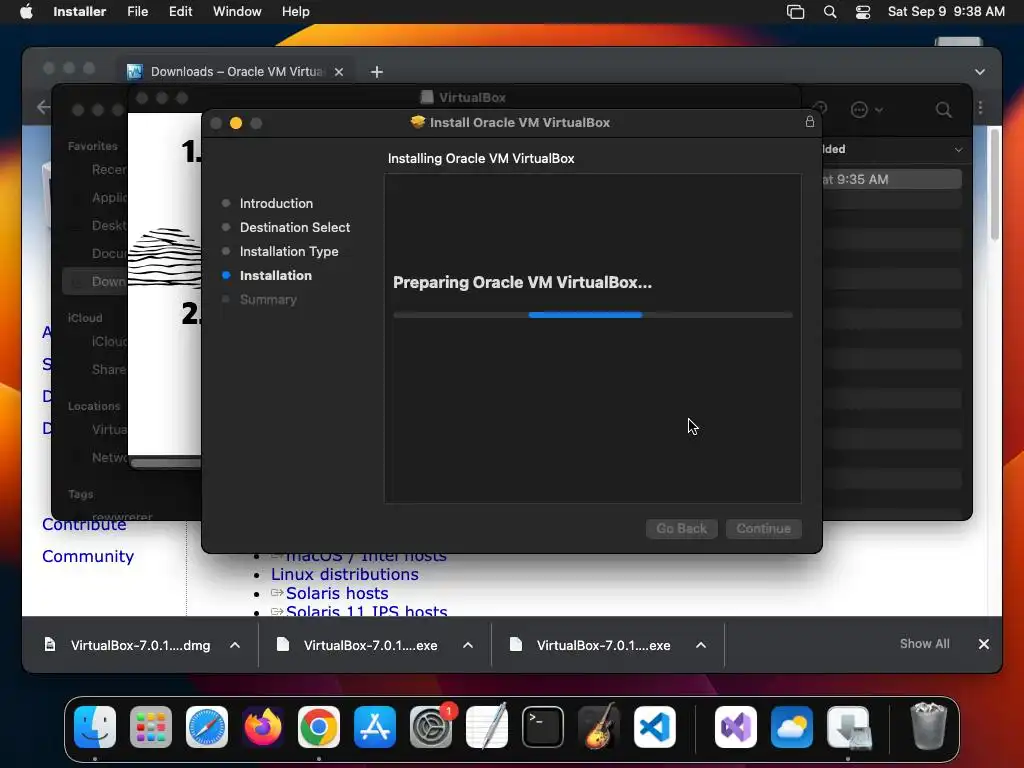
Task: Open Spotlight search in menu bar
Action: (x=829, y=12)
